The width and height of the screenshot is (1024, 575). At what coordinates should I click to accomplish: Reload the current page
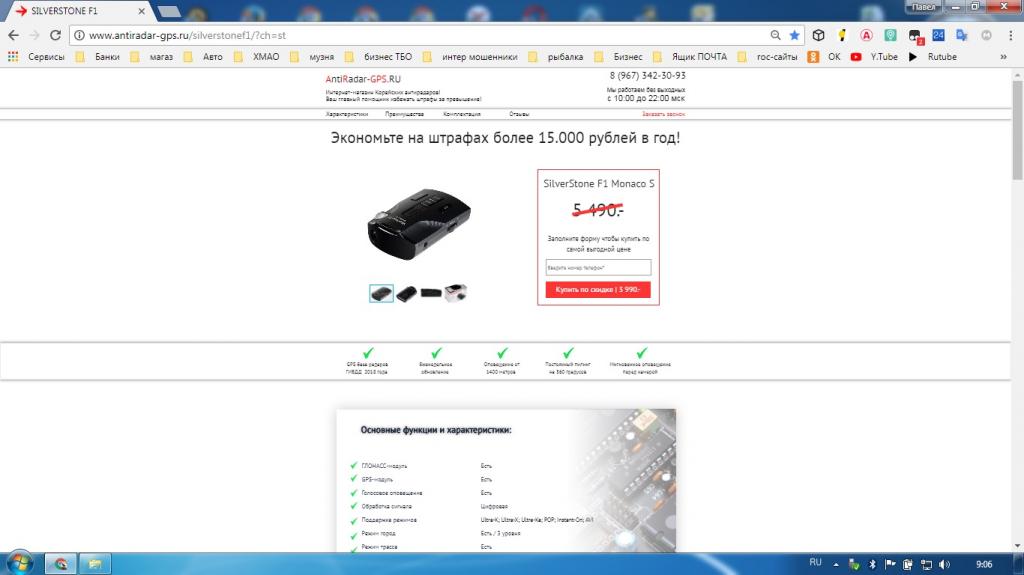[56, 35]
